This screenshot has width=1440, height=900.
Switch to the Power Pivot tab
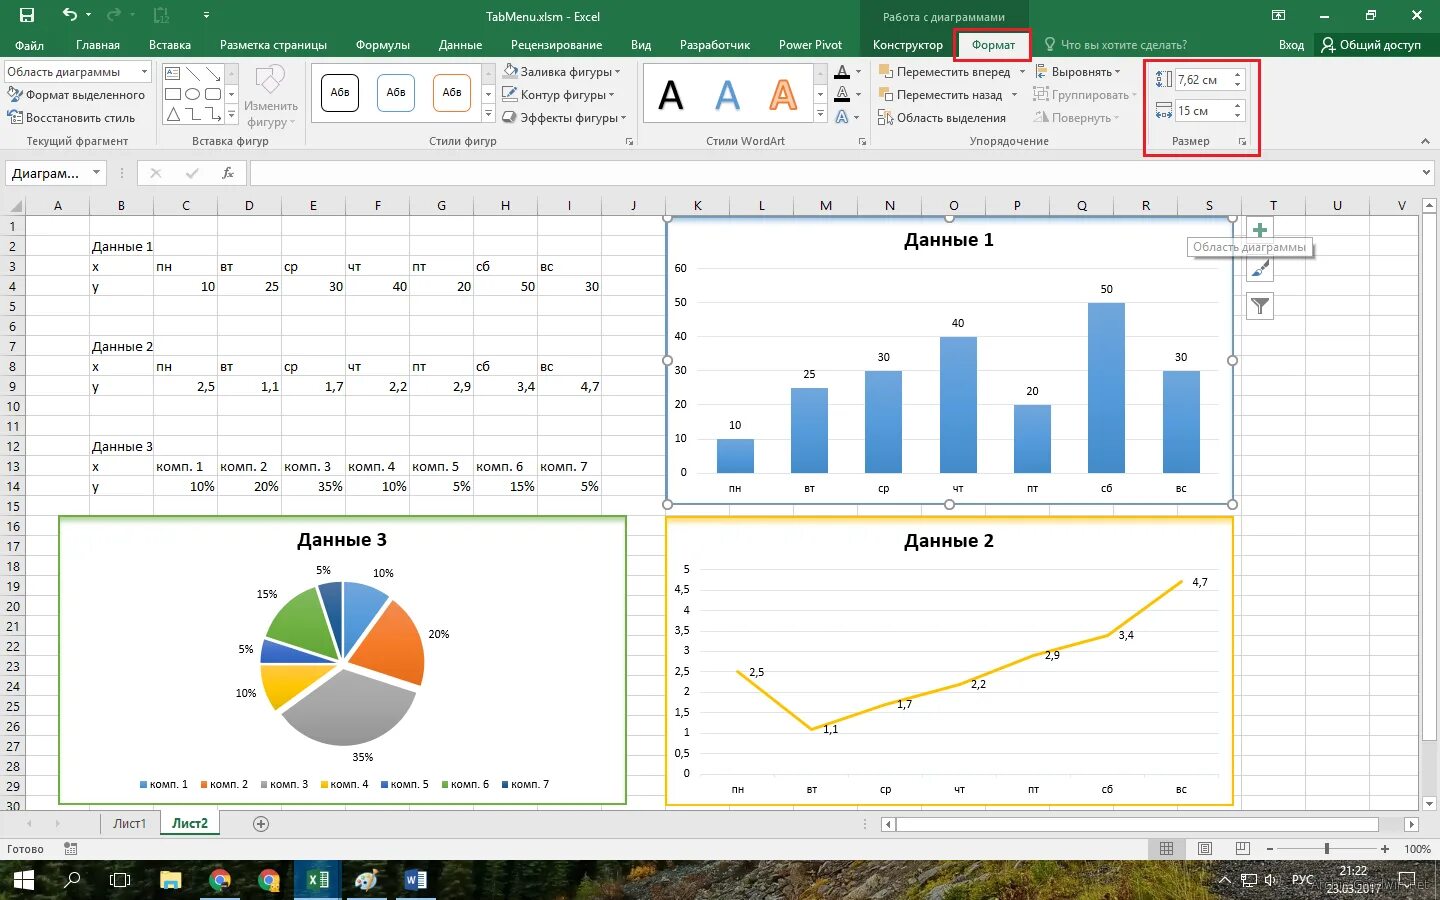[x=810, y=45]
